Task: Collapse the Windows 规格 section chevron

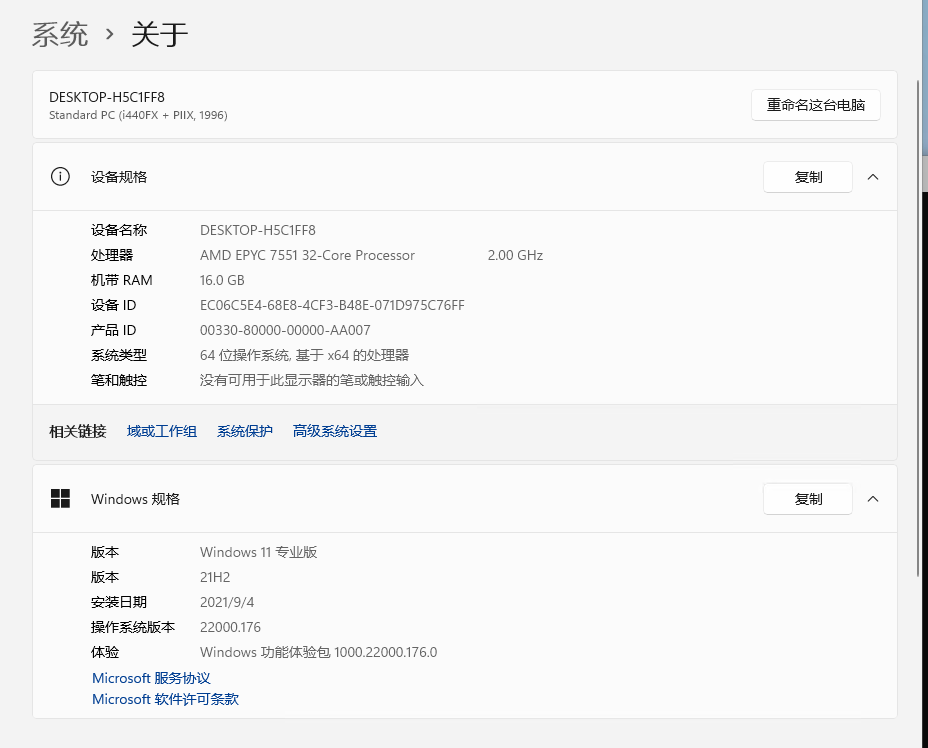Action: click(873, 499)
